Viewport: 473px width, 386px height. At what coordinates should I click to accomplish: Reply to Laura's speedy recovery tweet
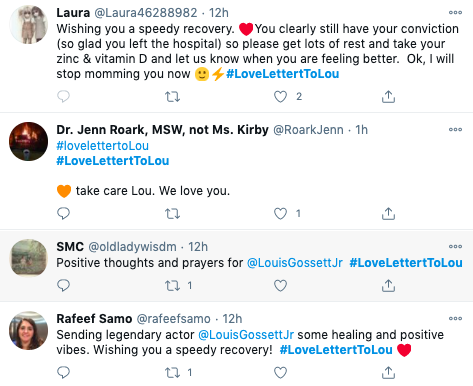point(63,96)
